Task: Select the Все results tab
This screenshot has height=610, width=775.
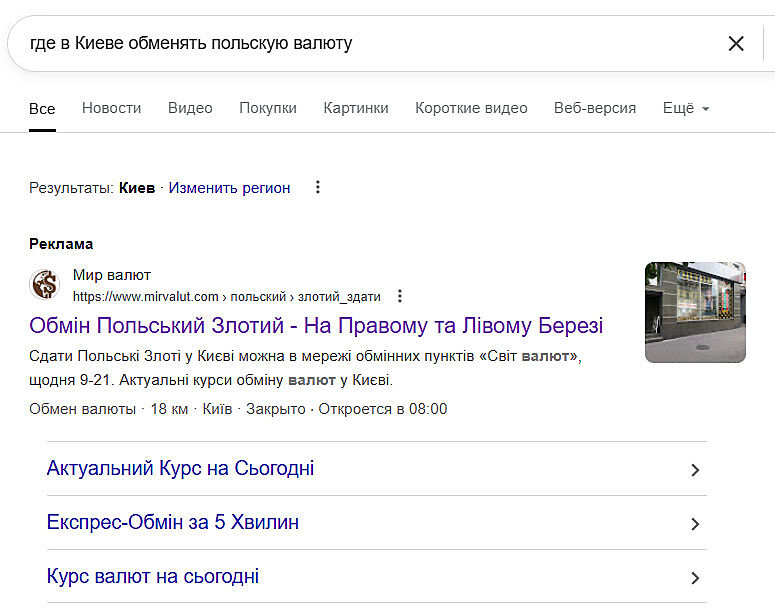Action: (42, 108)
